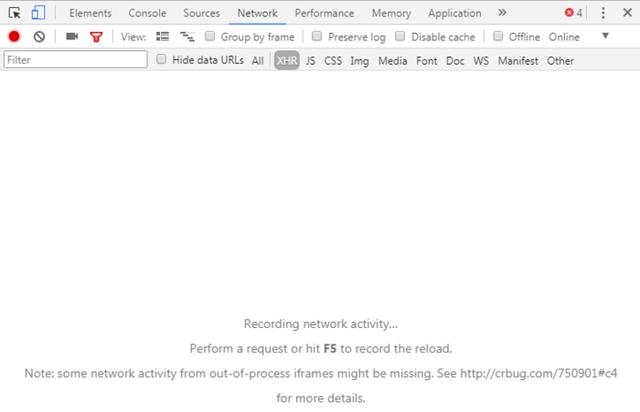Switch to large request rows view icon
Image resolution: width=640 pixels, height=412 pixels.
162,37
